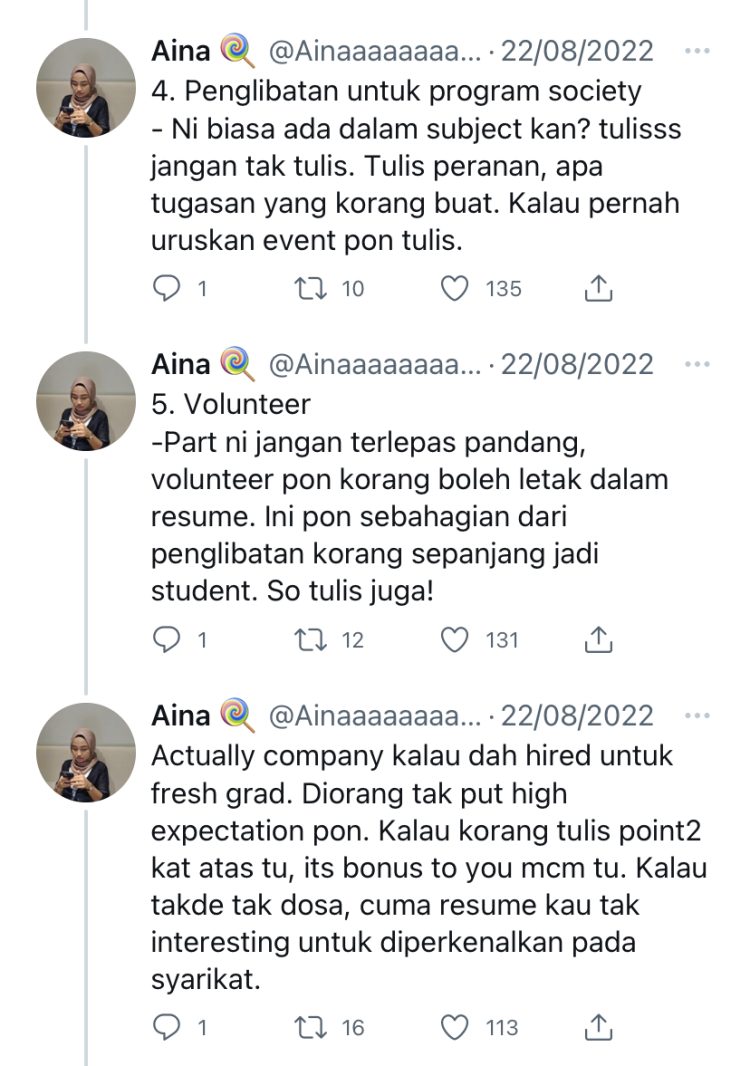Reply to the Volunteer tweet
Viewport: 750px width, 1066px height.
165,639
